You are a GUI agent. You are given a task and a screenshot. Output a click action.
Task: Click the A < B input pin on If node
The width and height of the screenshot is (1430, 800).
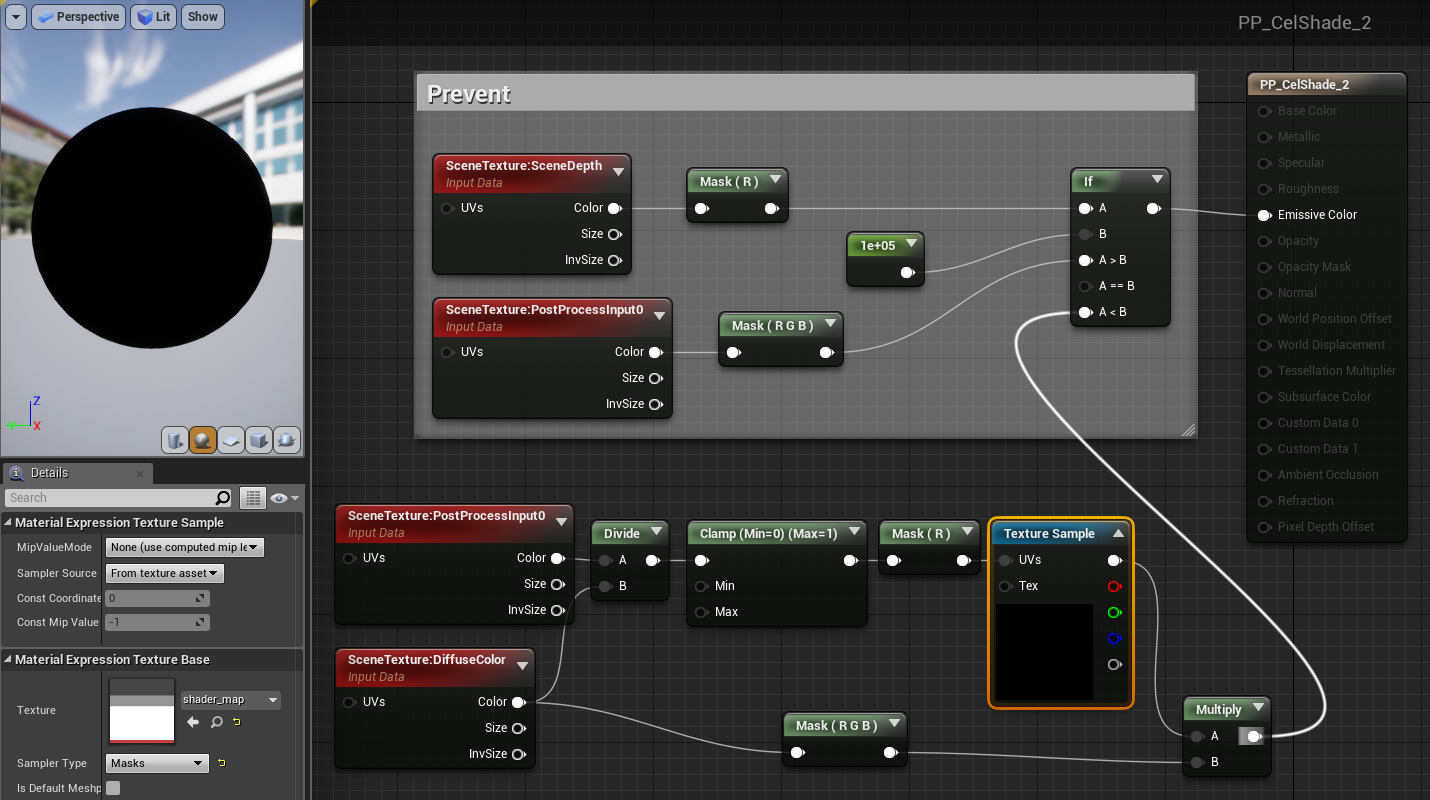click(x=1085, y=312)
